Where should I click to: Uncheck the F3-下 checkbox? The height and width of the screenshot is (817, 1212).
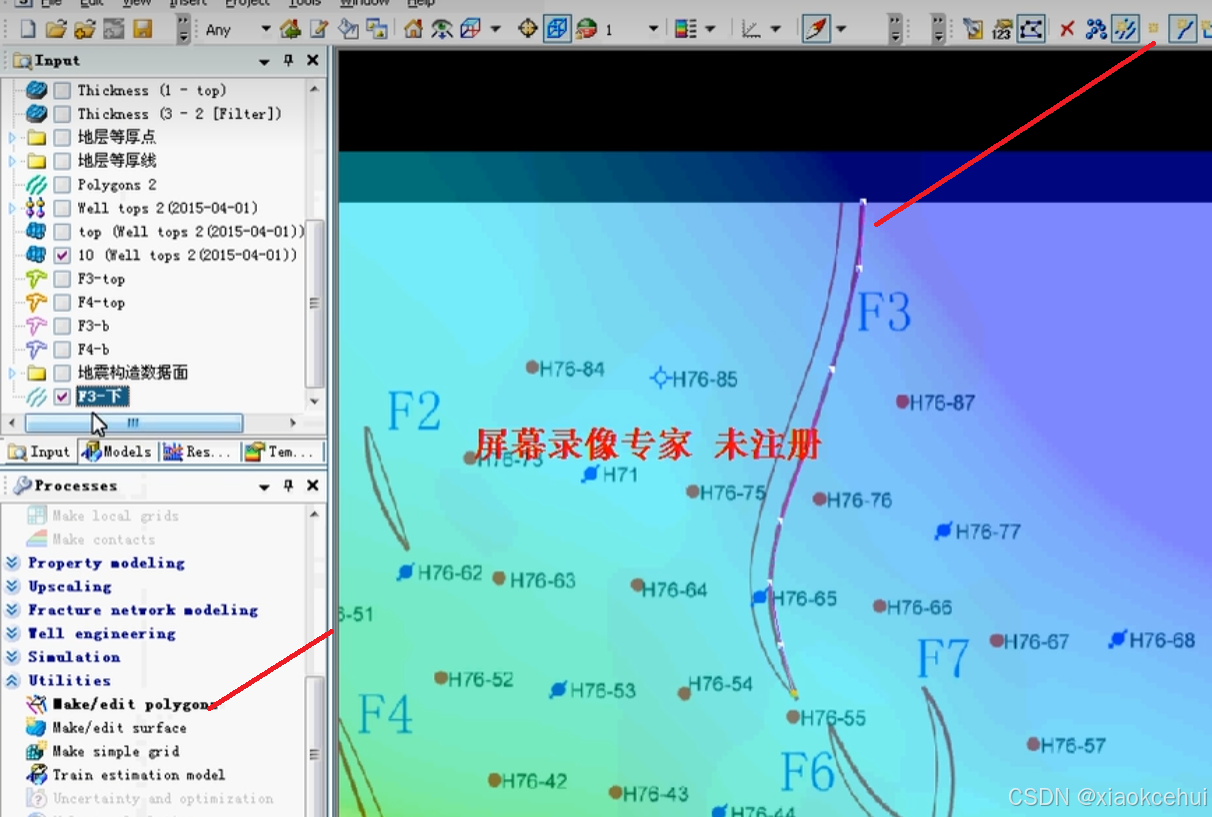[62, 397]
